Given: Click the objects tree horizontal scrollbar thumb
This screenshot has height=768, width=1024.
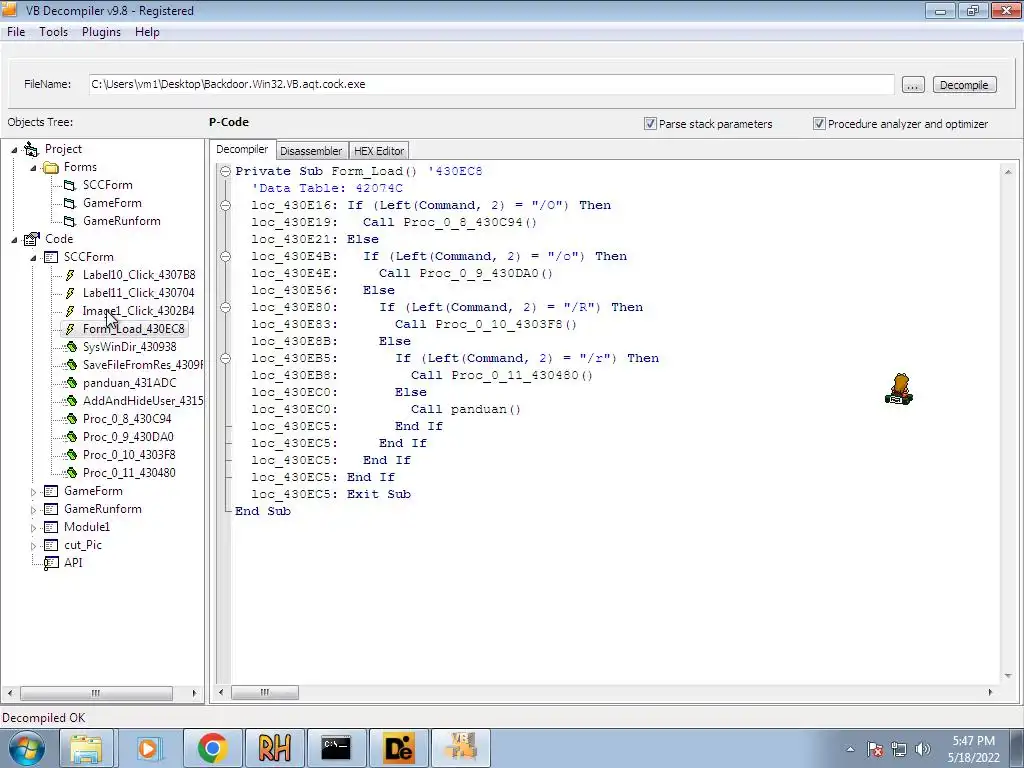Looking at the screenshot, I should coord(96,693).
